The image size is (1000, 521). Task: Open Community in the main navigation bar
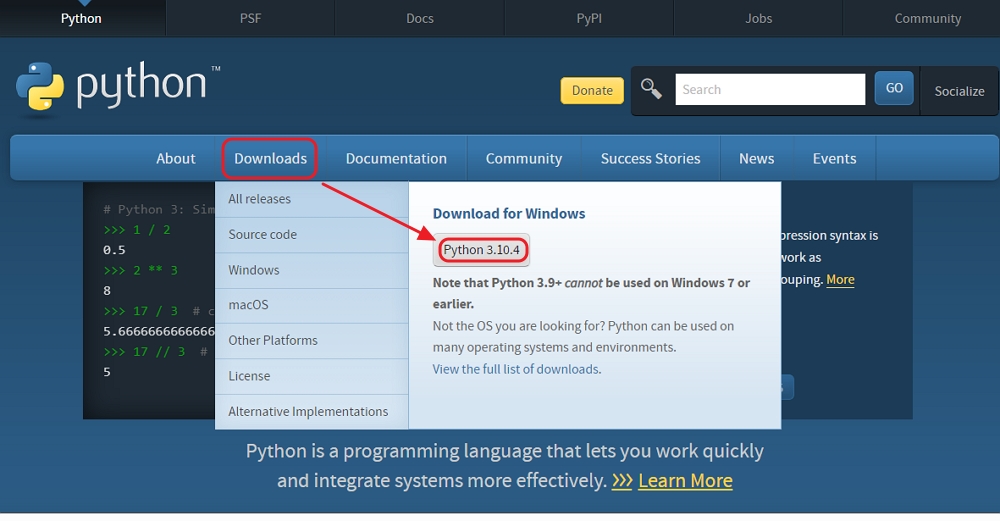pyautogui.click(x=524, y=158)
